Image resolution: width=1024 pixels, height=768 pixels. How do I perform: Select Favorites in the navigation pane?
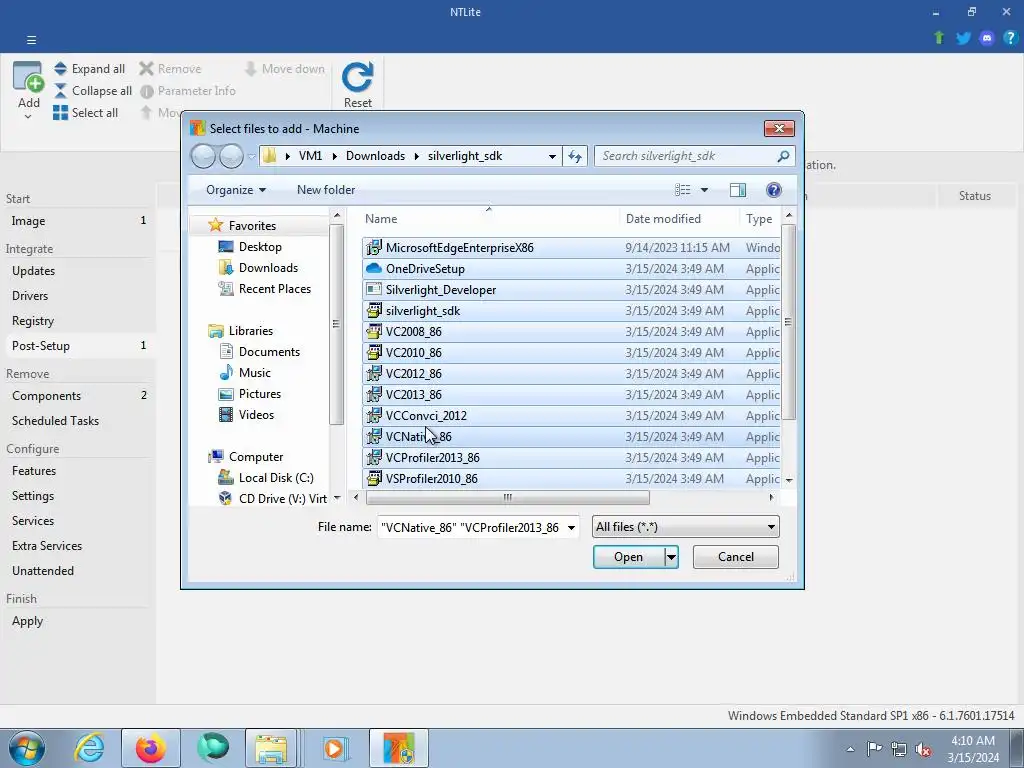point(252,225)
